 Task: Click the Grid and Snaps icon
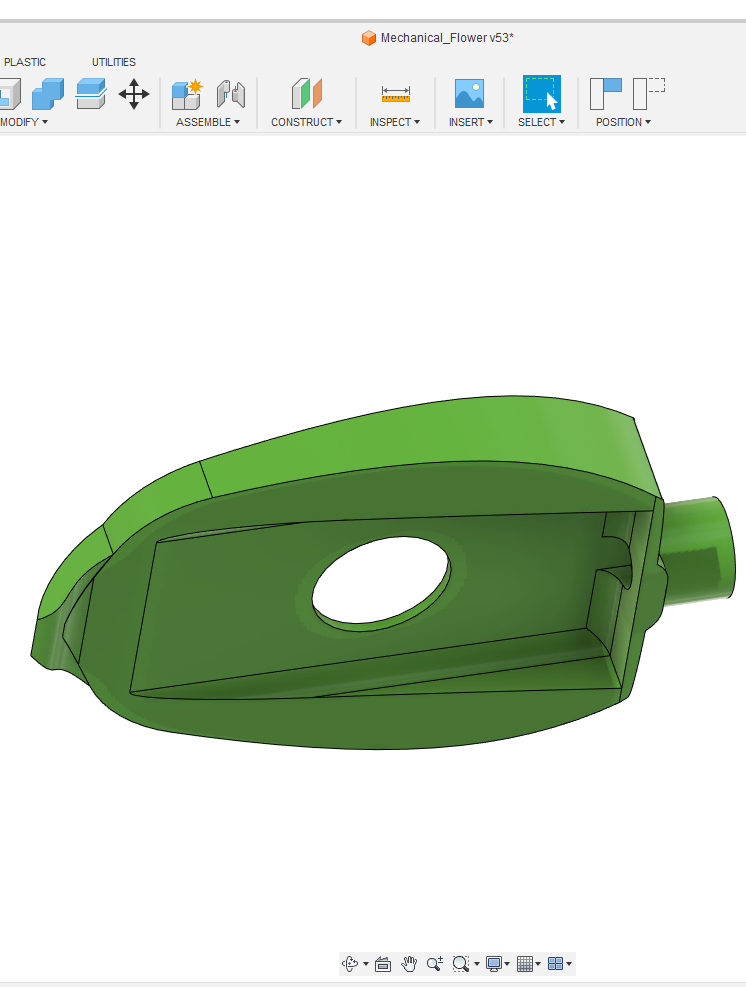524,964
